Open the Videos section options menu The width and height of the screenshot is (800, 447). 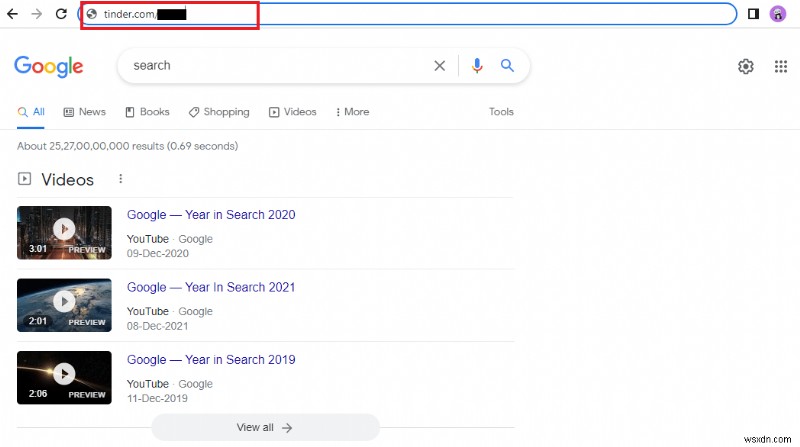coord(121,179)
